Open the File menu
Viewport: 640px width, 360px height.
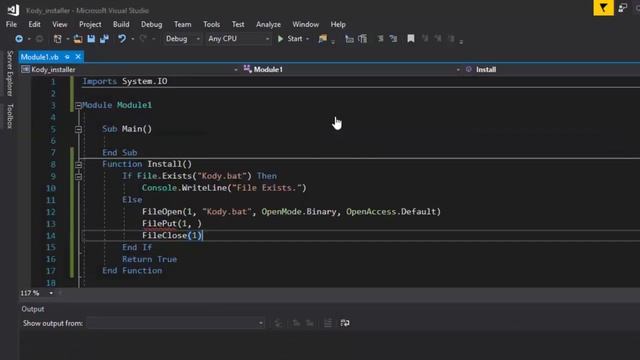(11, 24)
